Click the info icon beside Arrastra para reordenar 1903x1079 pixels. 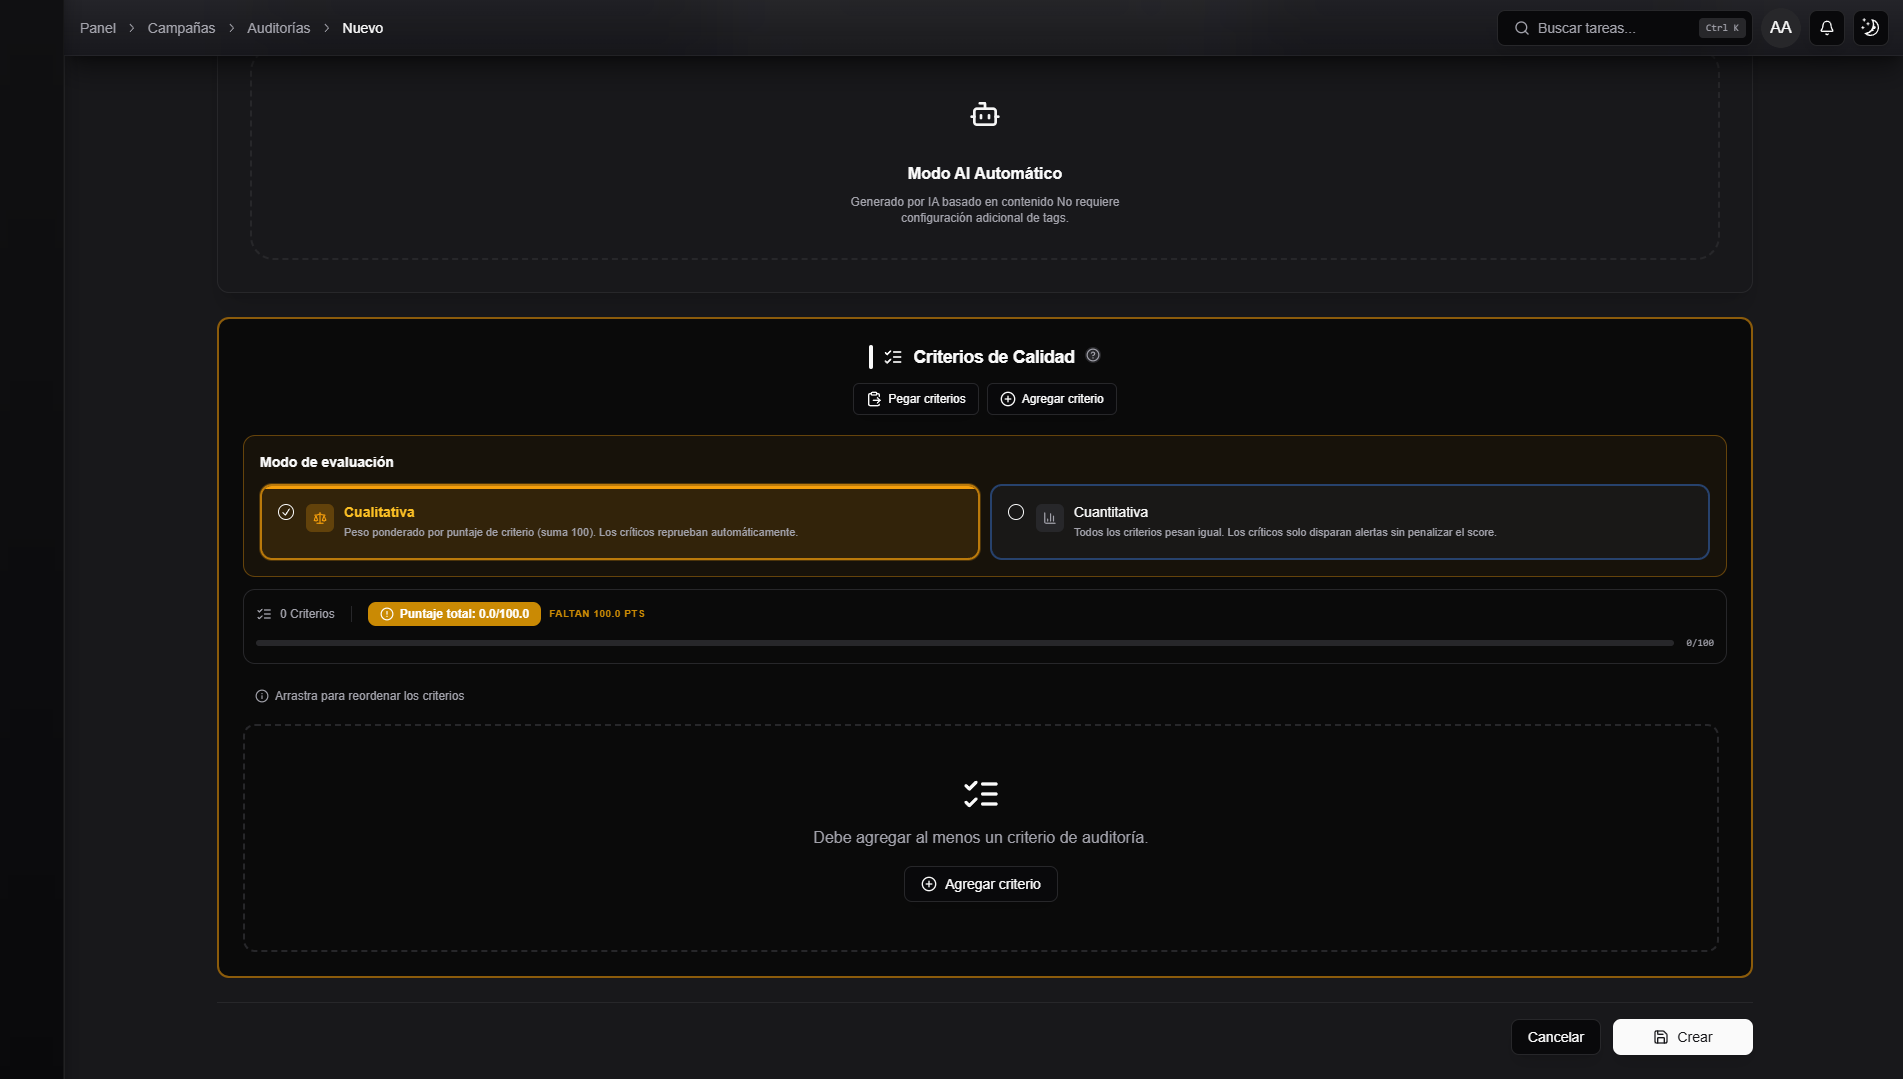262,696
